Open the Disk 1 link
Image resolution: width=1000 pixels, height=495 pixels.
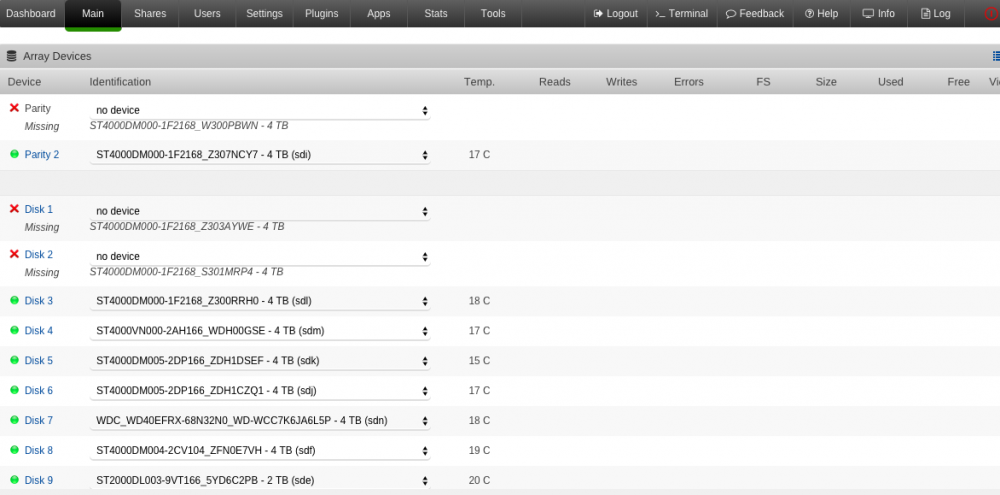tap(38, 209)
